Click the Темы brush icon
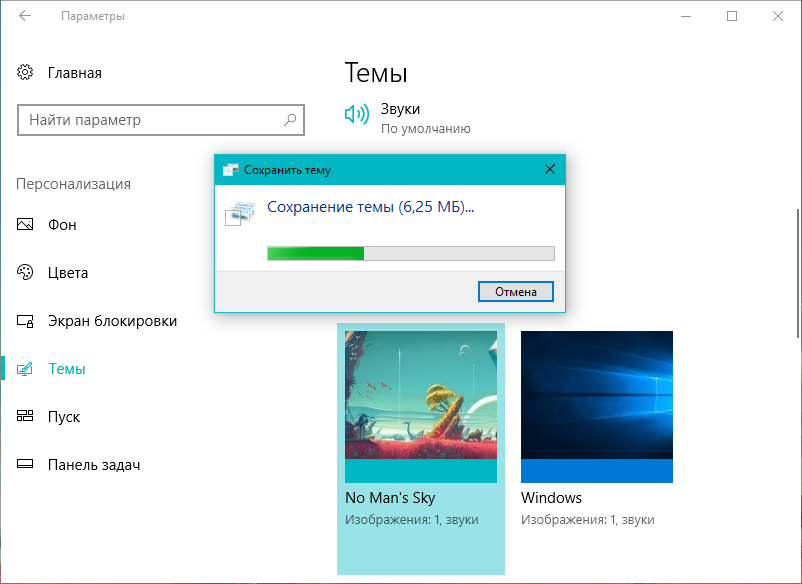The width and height of the screenshot is (802, 584). (25, 369)
